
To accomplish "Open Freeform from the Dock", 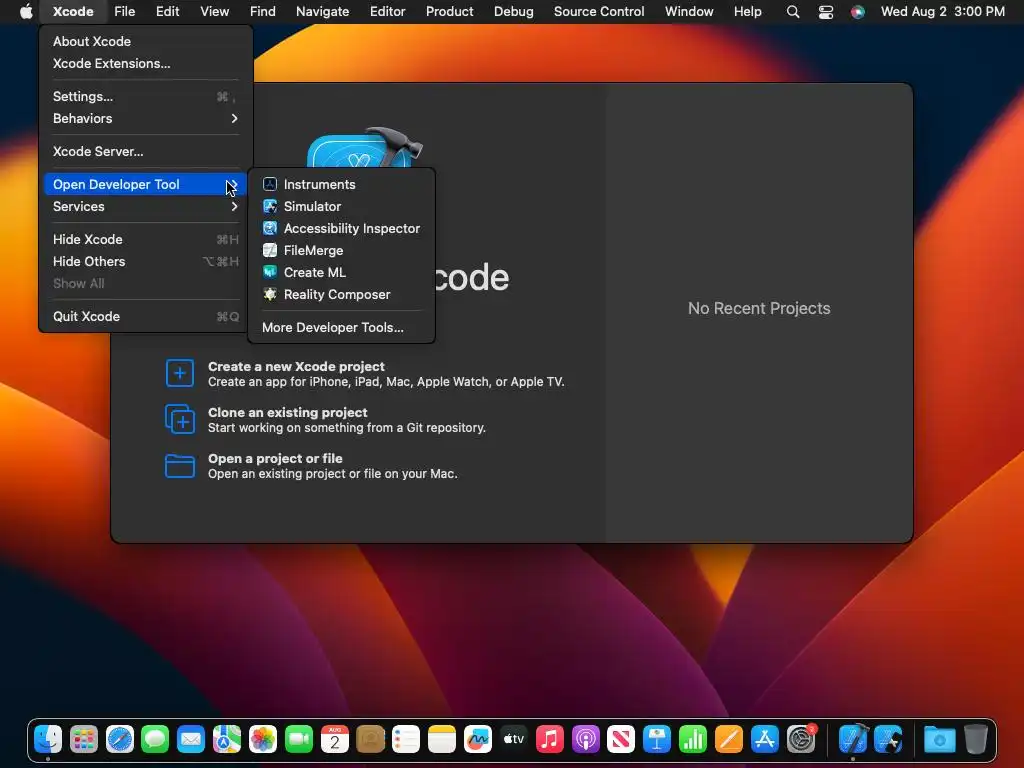I will click(x=477, y=739).
